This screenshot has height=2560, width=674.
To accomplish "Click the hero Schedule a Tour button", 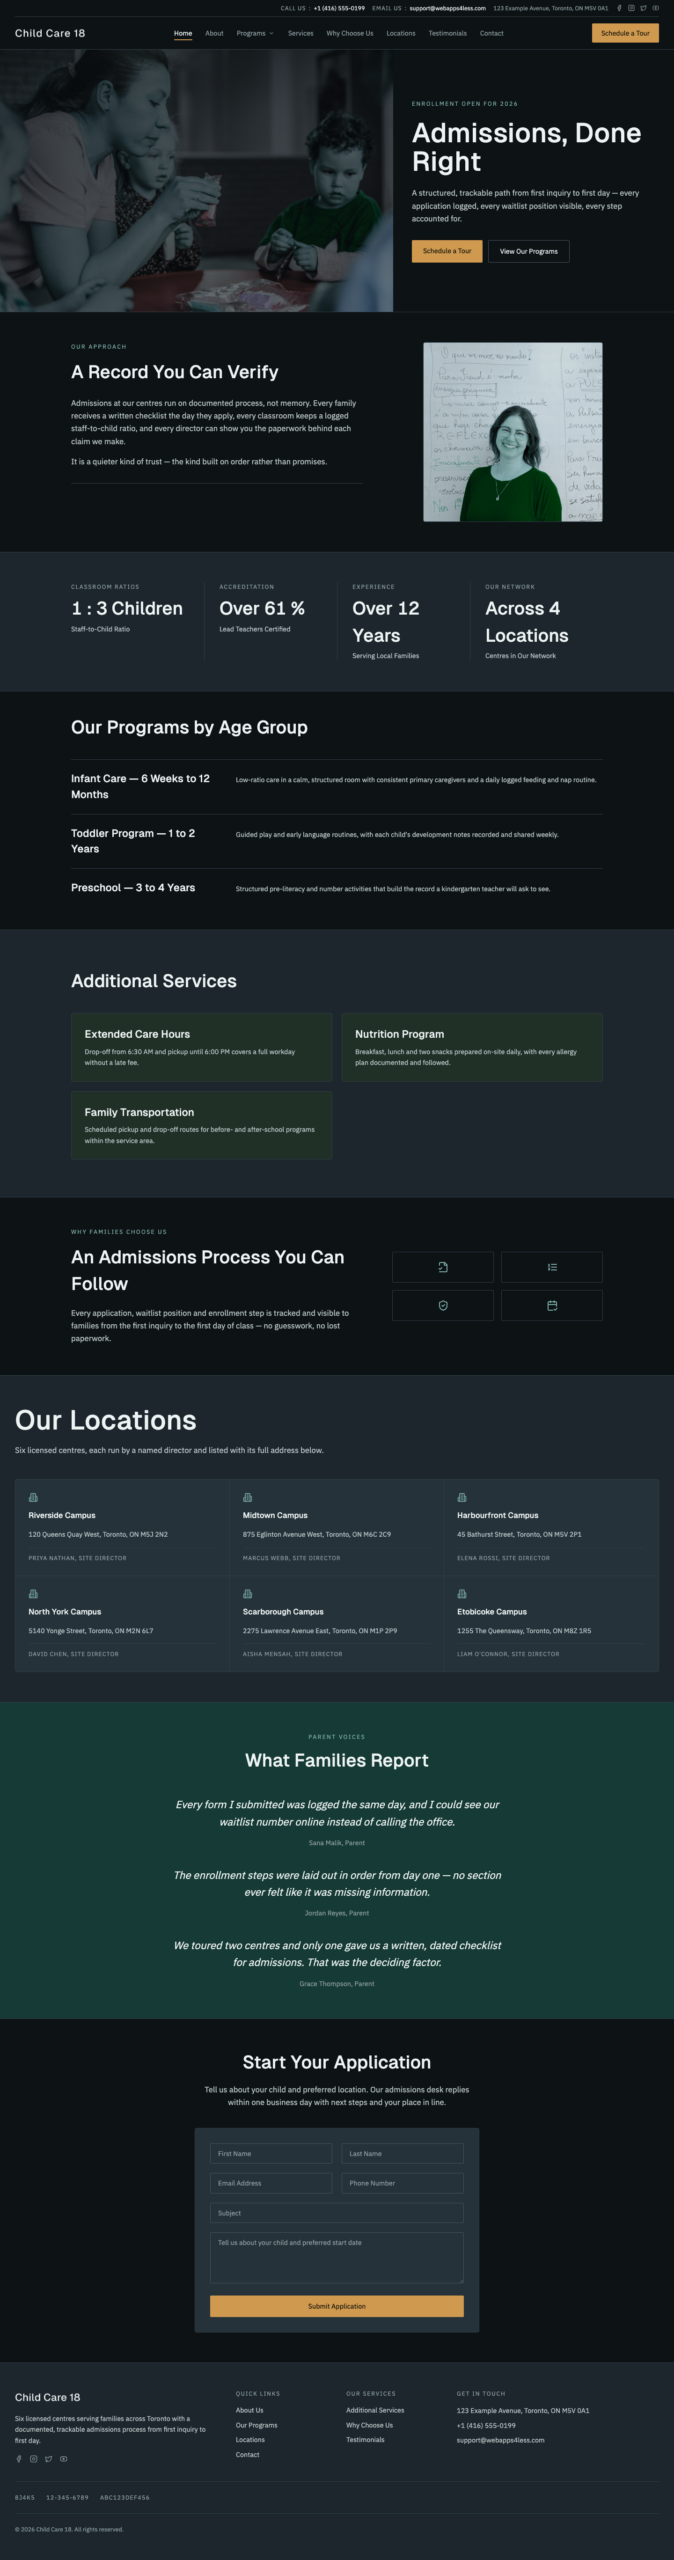I will point(447,251).
